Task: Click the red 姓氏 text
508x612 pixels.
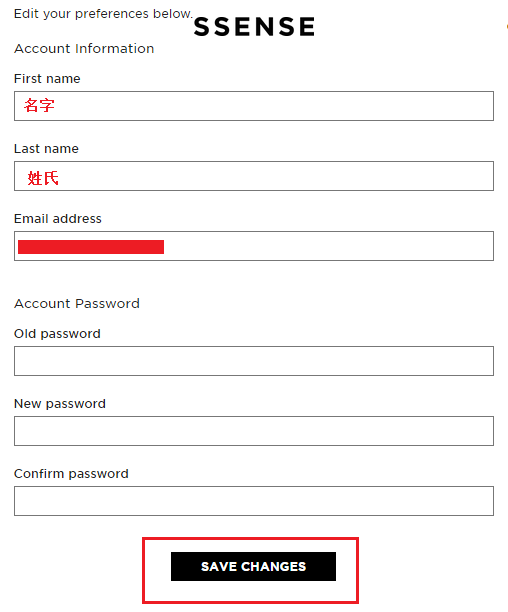Action: tap(43, 178)
